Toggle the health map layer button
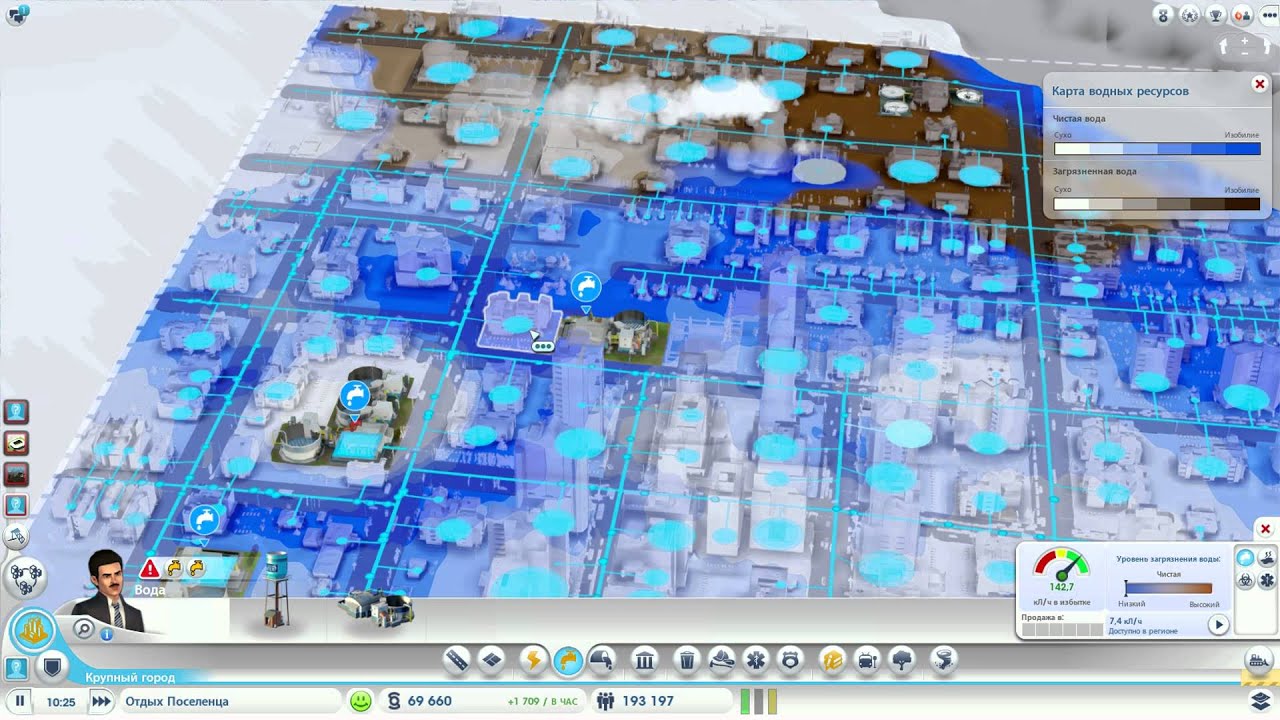1280x720 pixels. tap(1267, 580)
